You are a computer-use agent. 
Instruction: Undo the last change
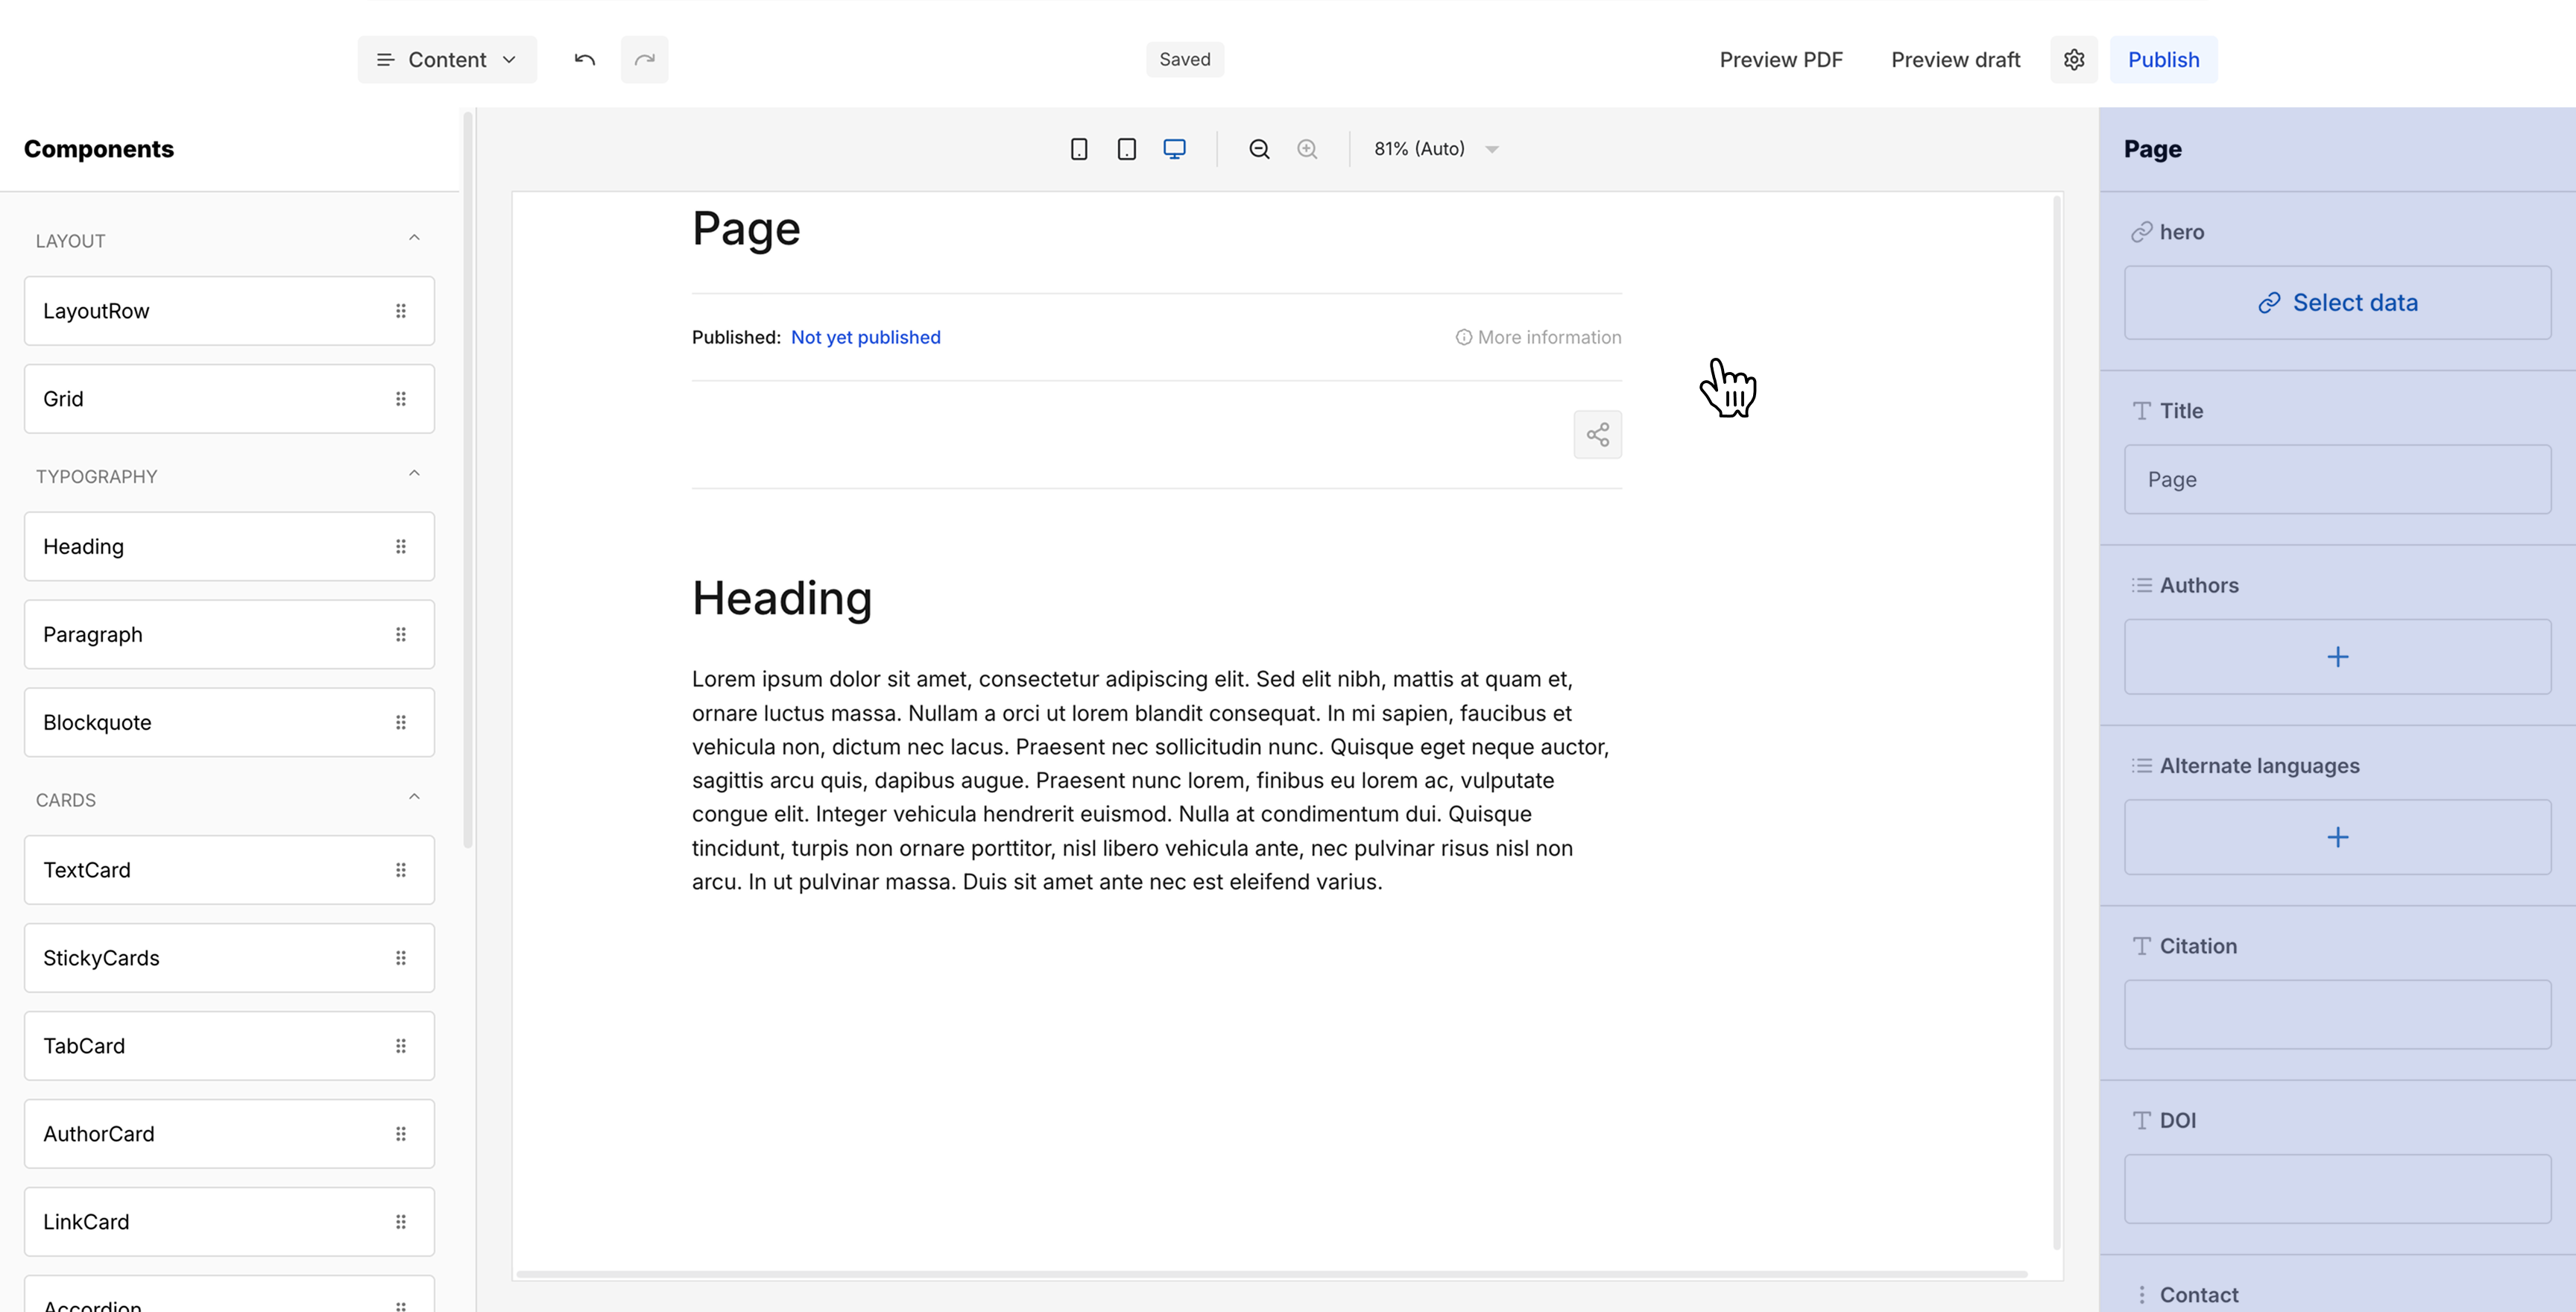coord(584,59)
